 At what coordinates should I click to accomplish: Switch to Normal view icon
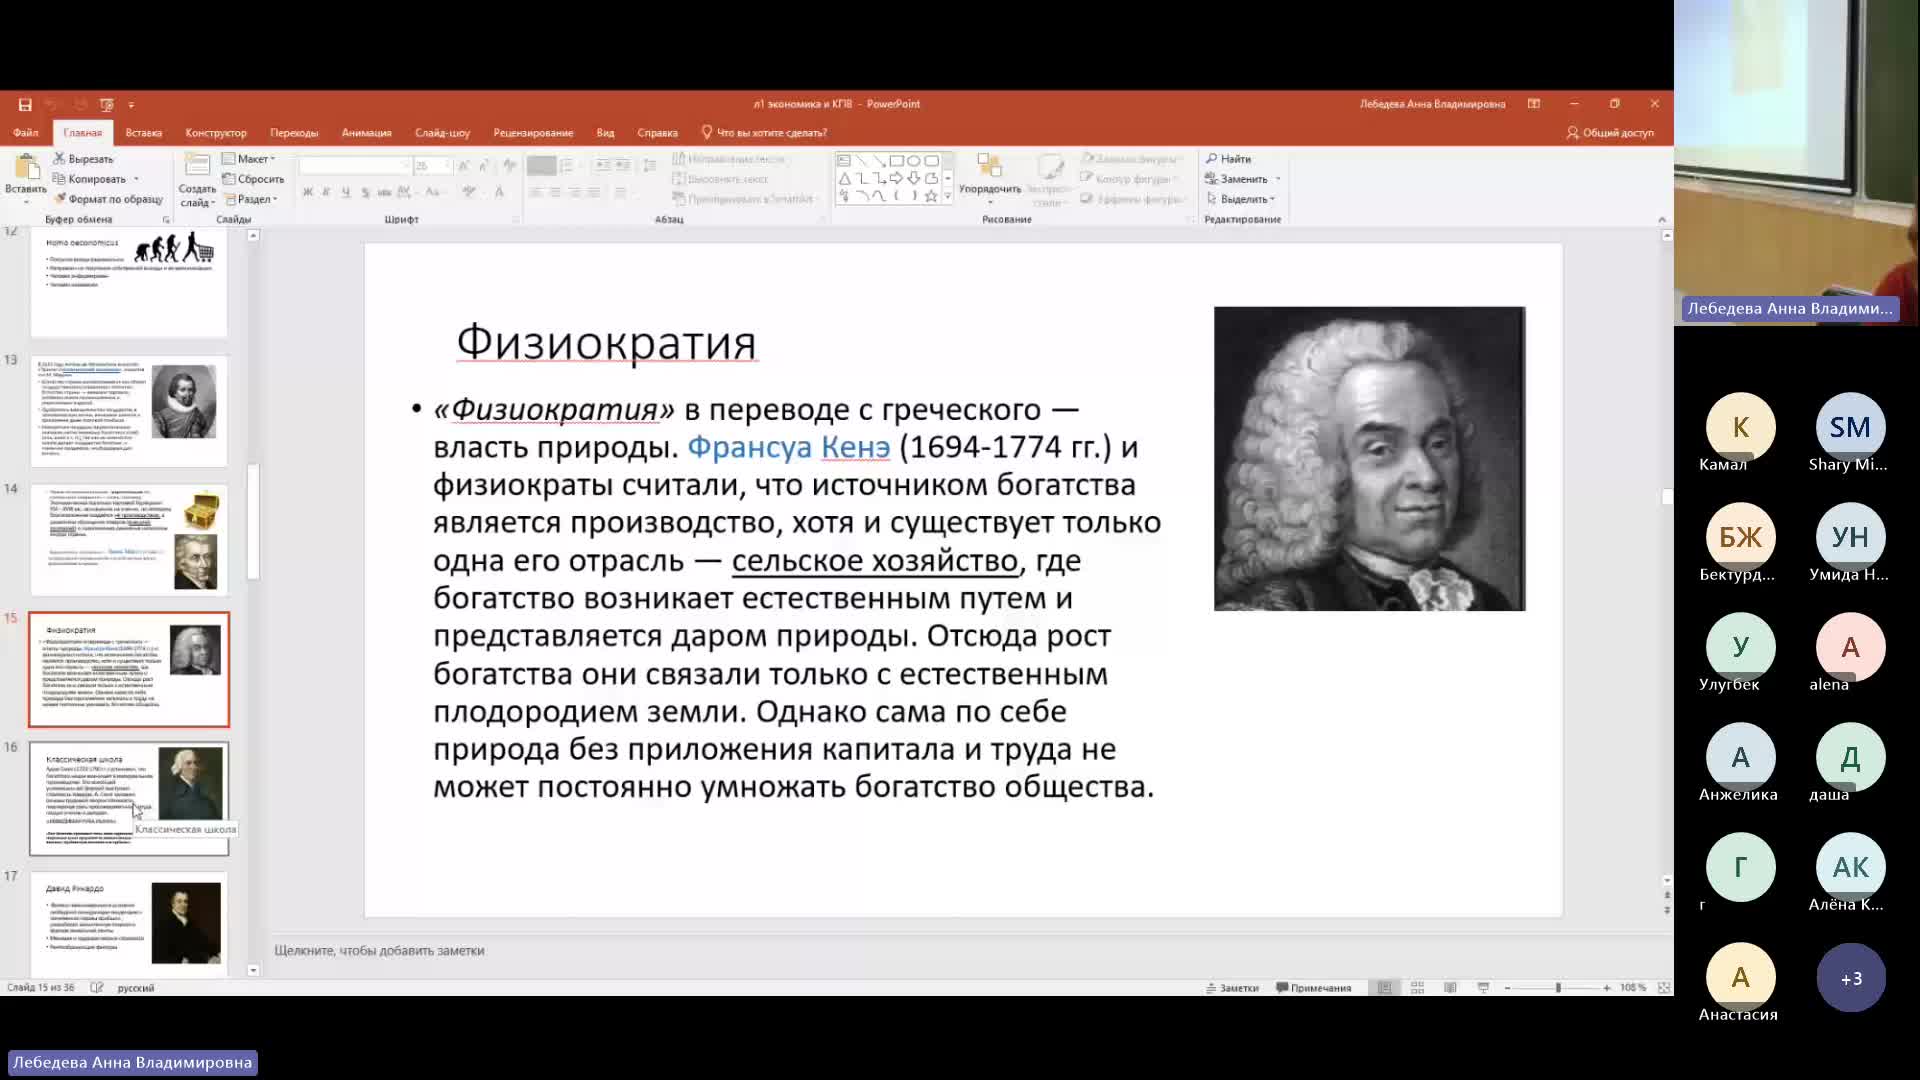pos(1384,988)
